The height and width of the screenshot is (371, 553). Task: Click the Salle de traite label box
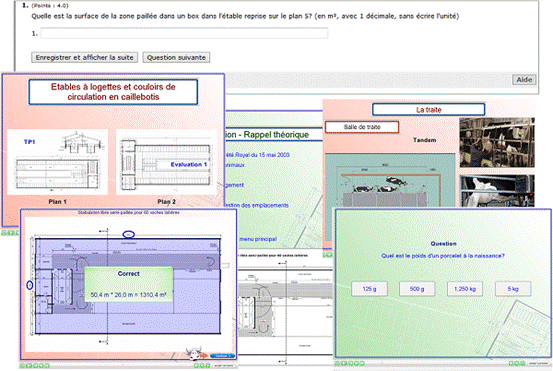click(x=362, y=127)
